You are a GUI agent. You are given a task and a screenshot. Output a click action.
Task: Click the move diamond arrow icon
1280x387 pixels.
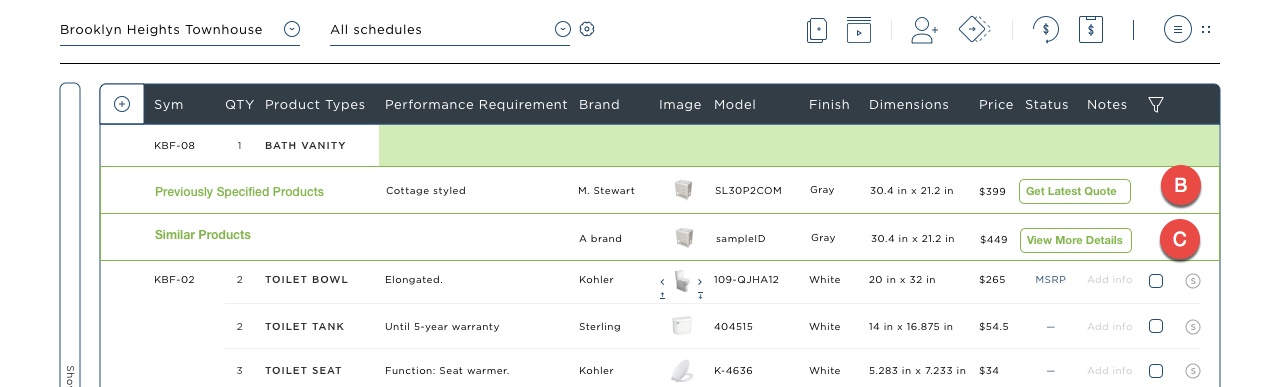[974, 29]
